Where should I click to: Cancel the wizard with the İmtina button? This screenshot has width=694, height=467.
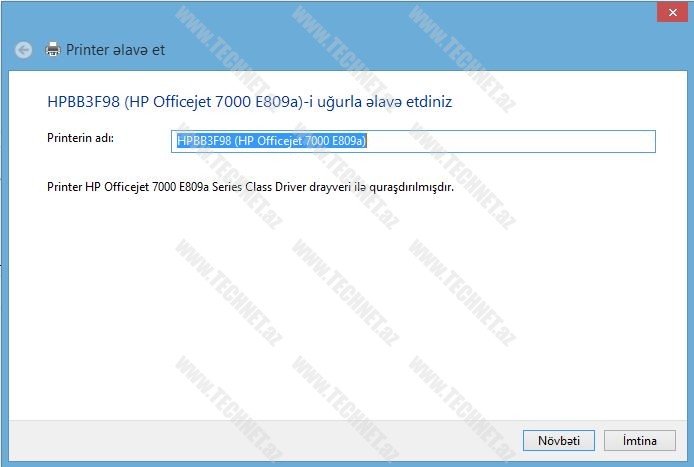click(639, 440)
